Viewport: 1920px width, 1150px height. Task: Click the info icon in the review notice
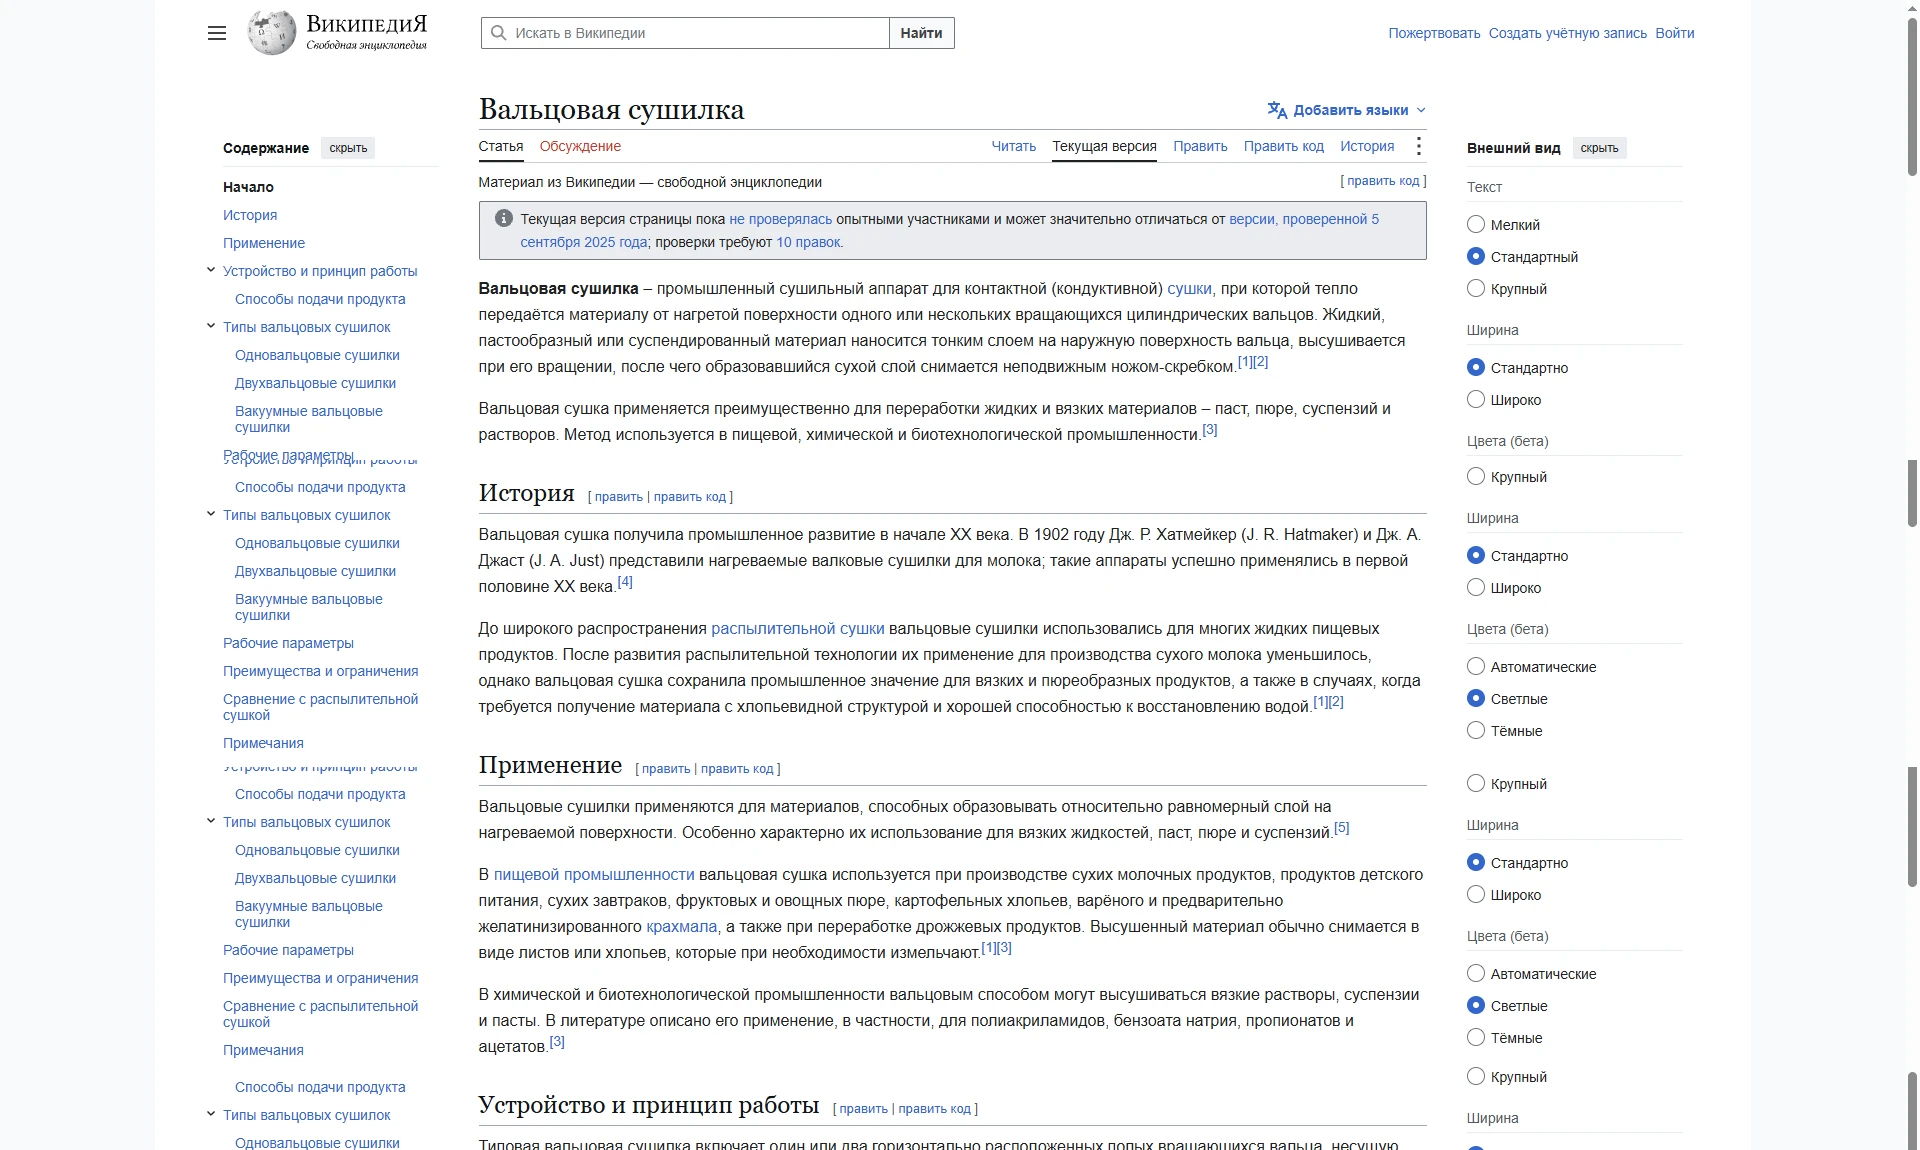(504, 218)
